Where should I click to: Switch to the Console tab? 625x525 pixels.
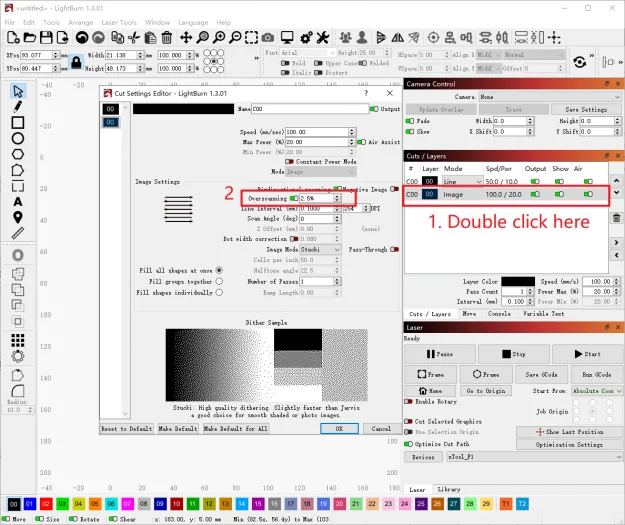[x=499, y=314]
